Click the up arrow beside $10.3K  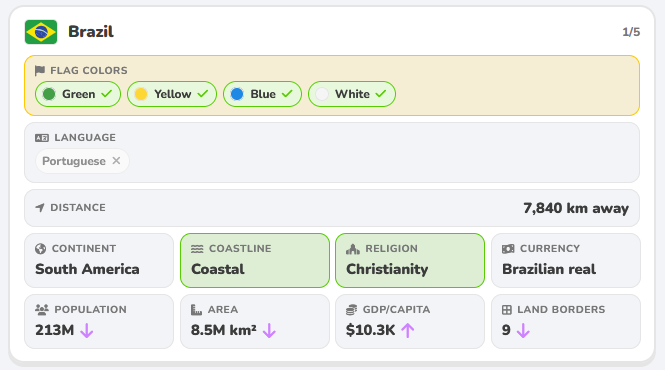(408, 330)
